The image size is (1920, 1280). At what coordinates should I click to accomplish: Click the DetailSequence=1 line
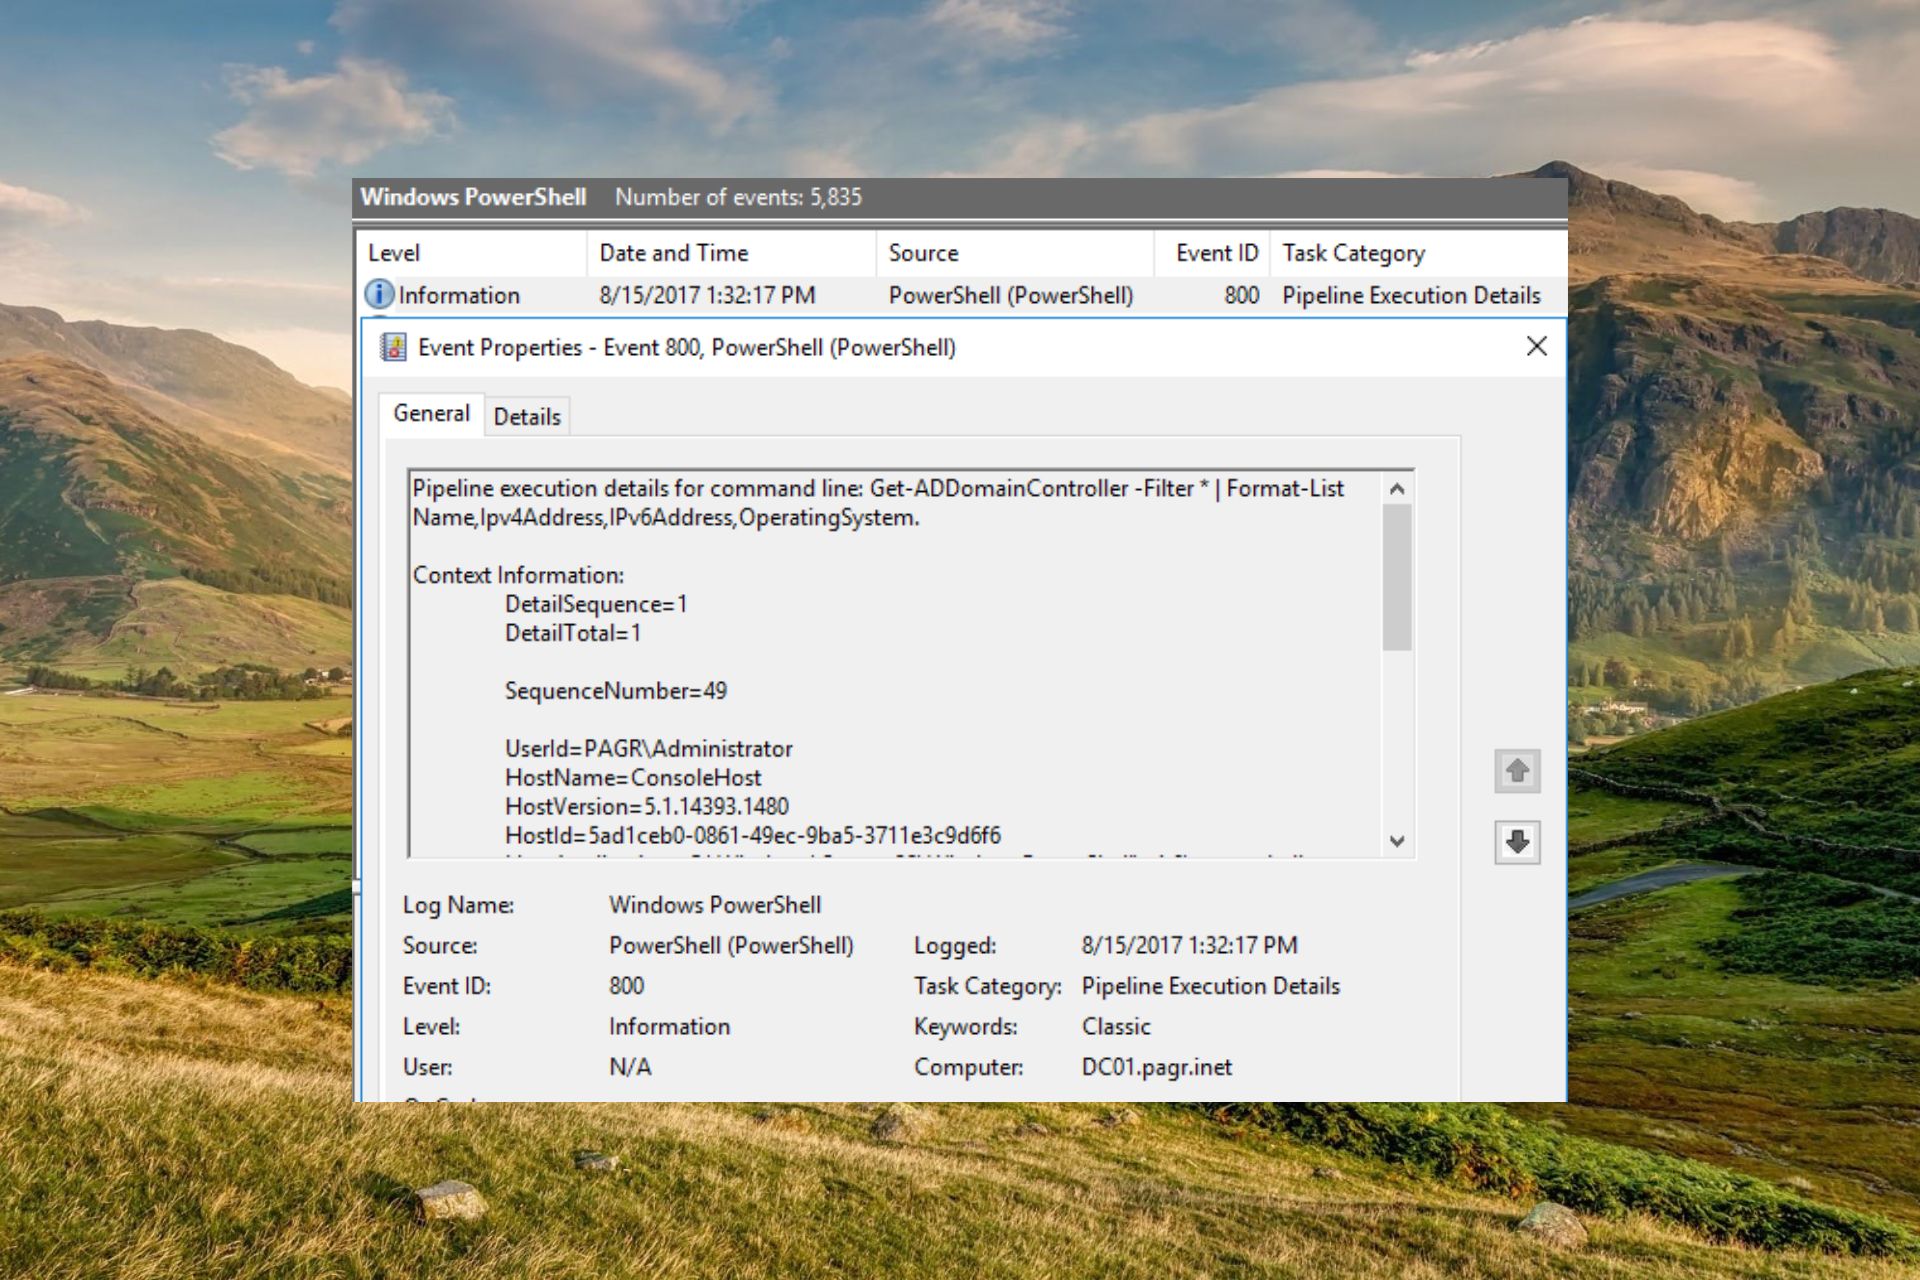596,604
